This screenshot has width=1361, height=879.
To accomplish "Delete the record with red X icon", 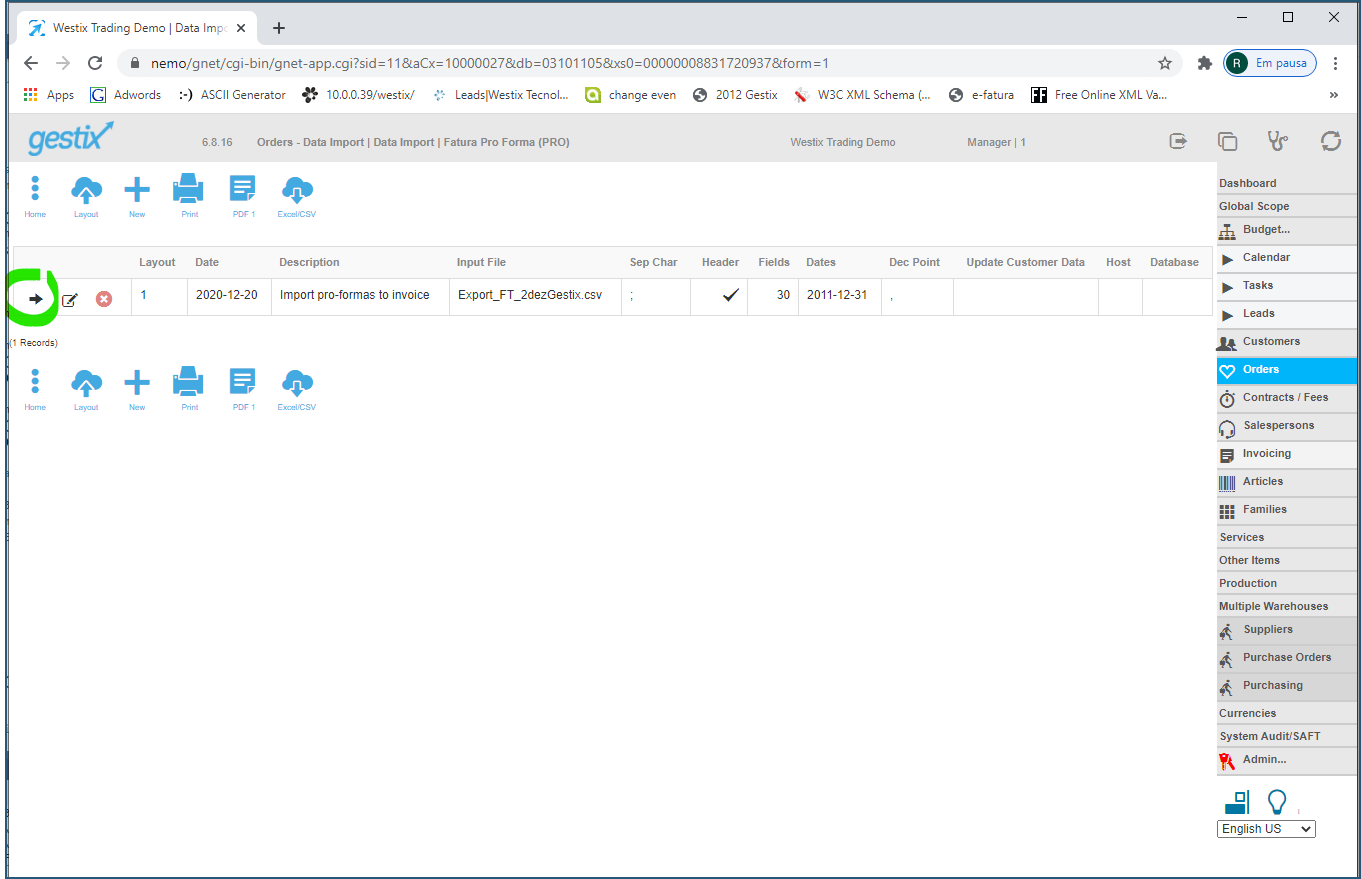I will pyautogui.click(x=104, y=299).
